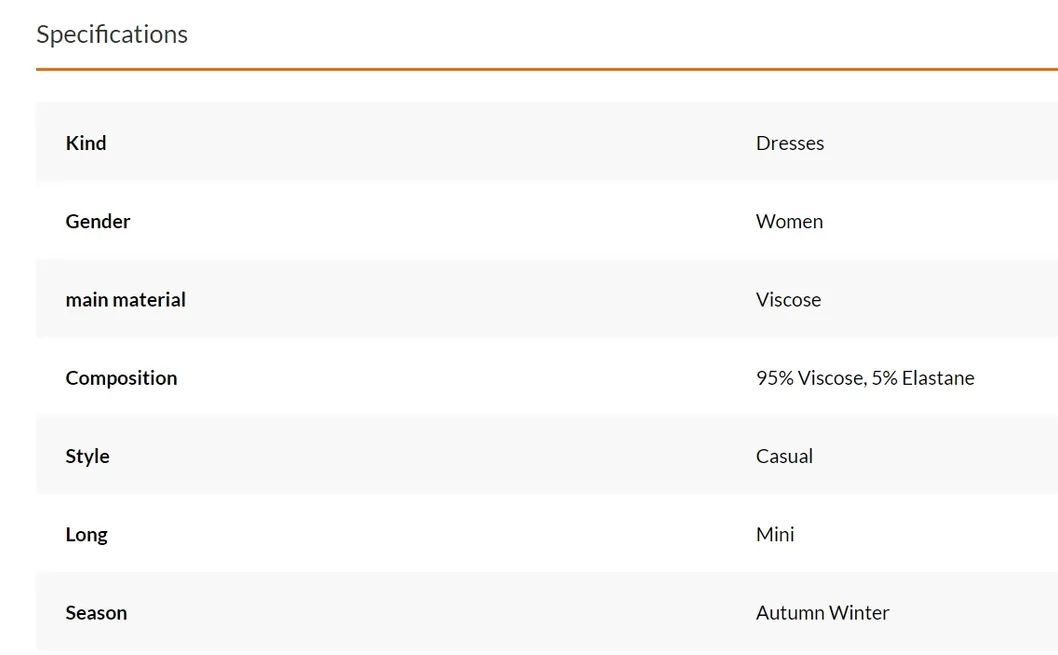The width and height of the screenshot is (1058, 655).
Task: Select the Season row label
Action: pos(96,613)
